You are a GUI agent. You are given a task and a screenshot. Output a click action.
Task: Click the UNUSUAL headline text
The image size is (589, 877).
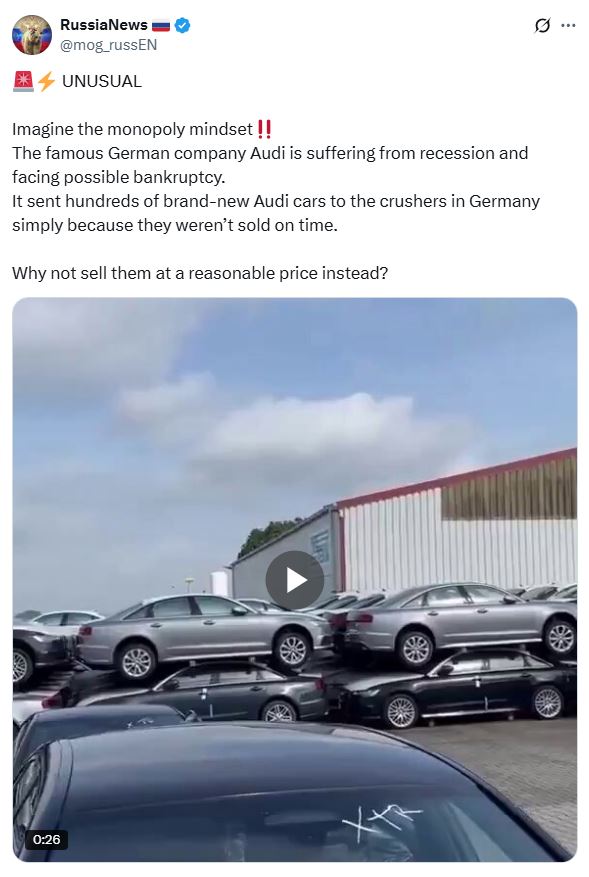coord(102,82)
